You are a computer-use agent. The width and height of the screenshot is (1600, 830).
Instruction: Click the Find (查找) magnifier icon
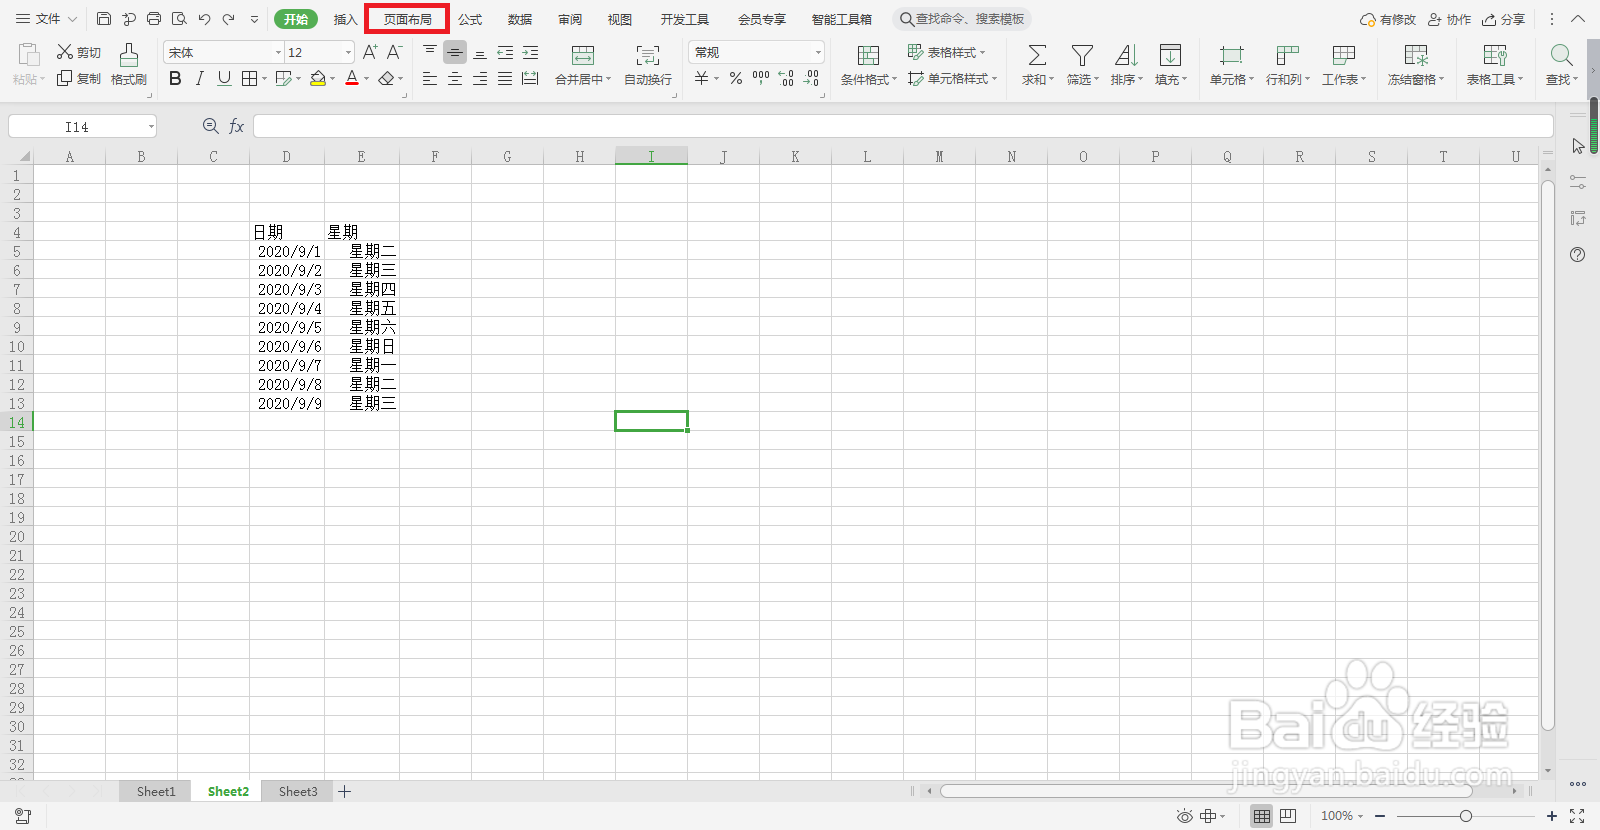[x=1561, y=56]
